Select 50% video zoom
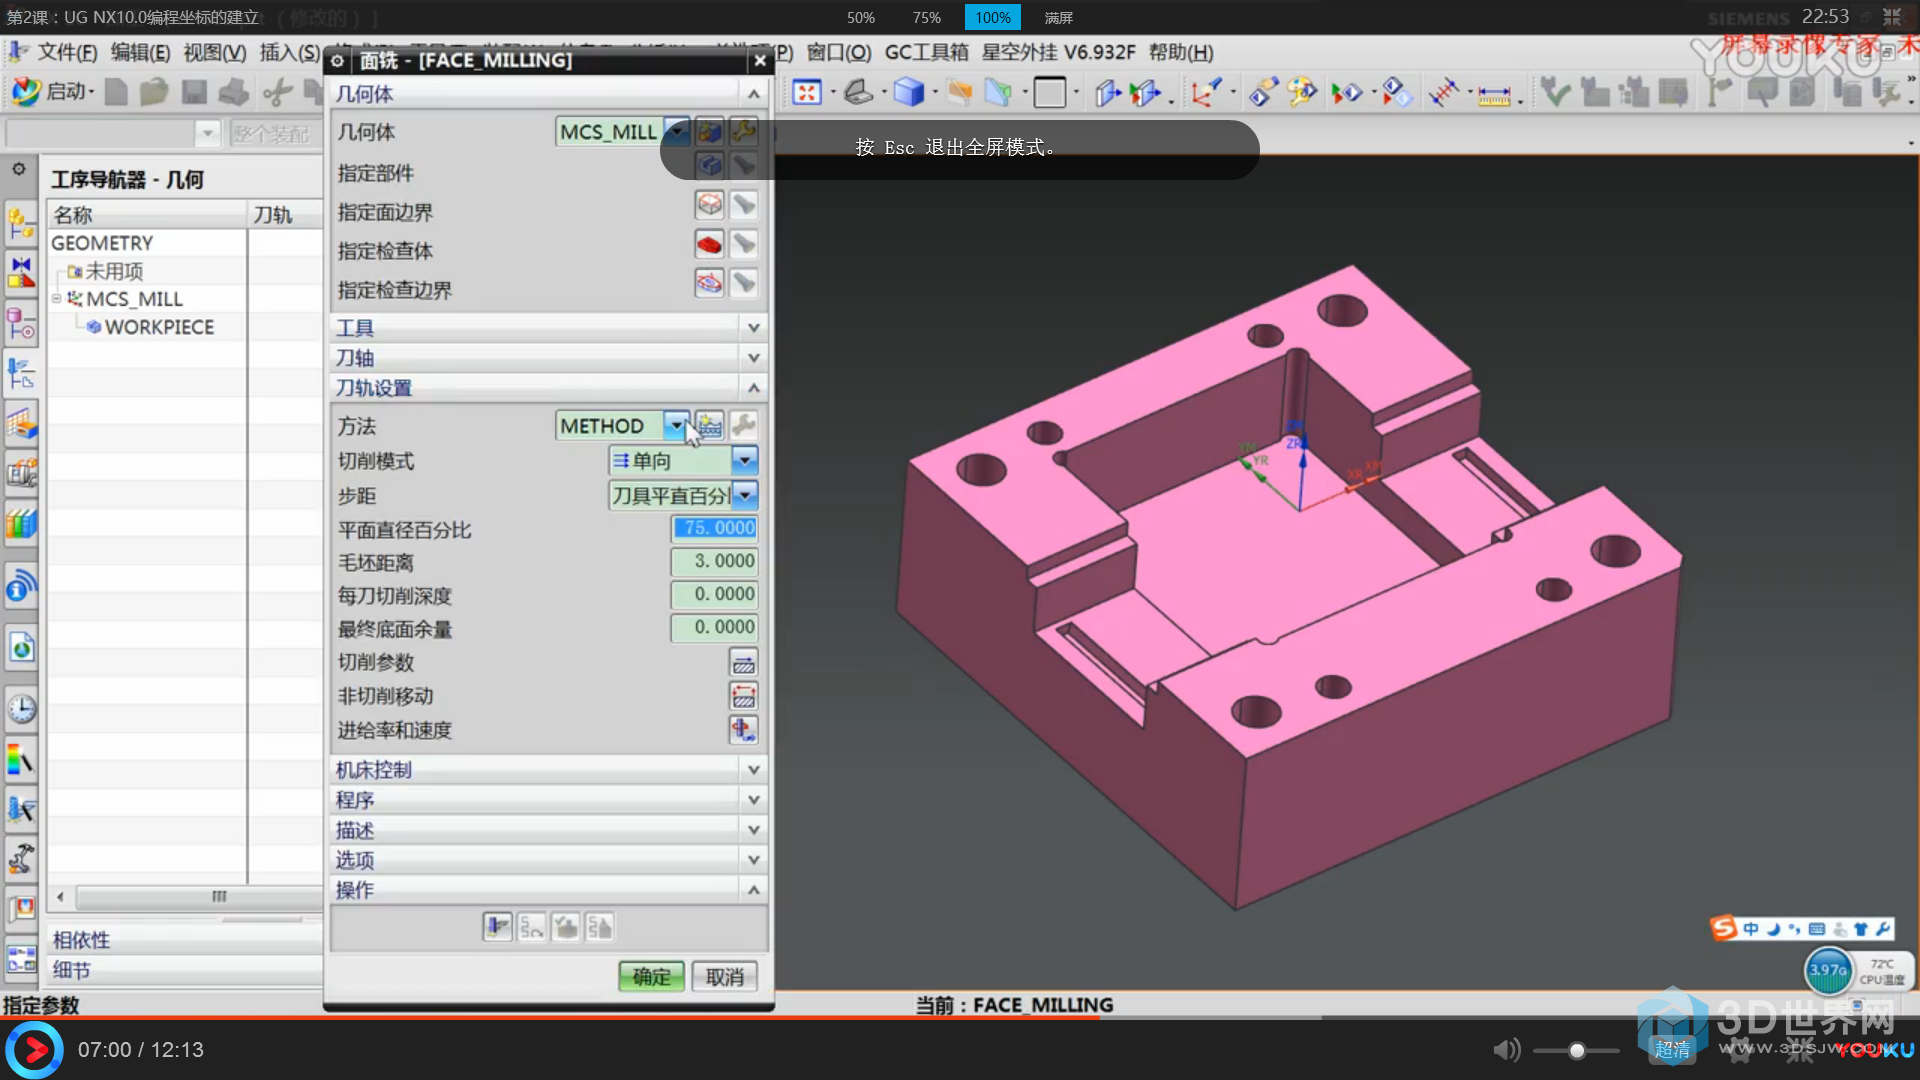Image resolution: width=1920 pixels, height=1080 pixels. coord(861,18)
